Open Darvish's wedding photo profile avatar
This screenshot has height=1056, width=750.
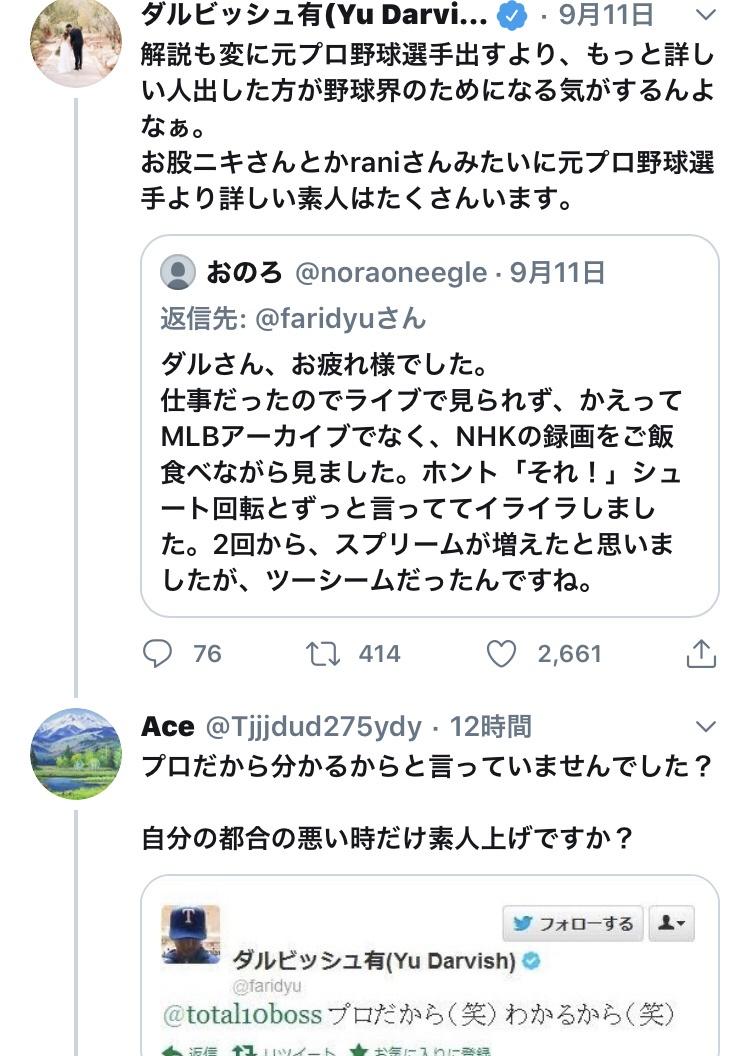click(x=76, y=42)
